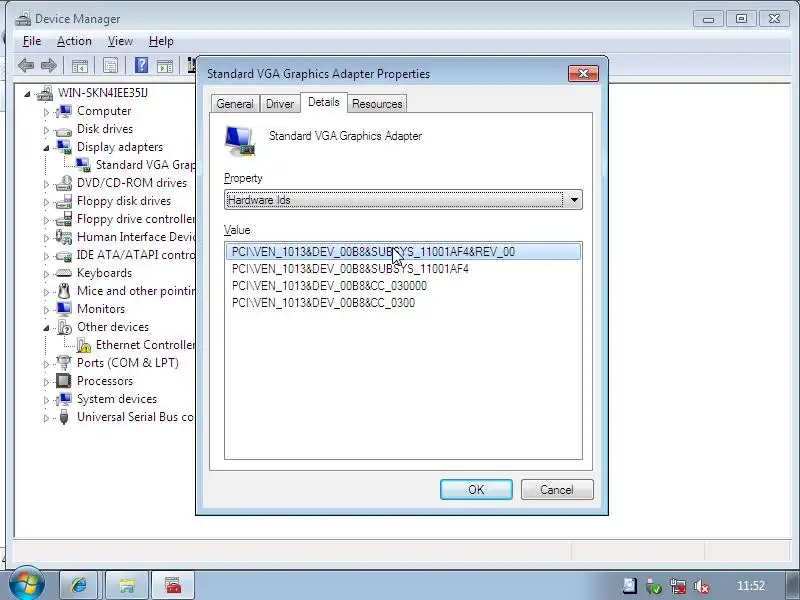
Task: Select the value ending in SUBSYS_11001AF4&REV_00
Action: pos(403,252)
